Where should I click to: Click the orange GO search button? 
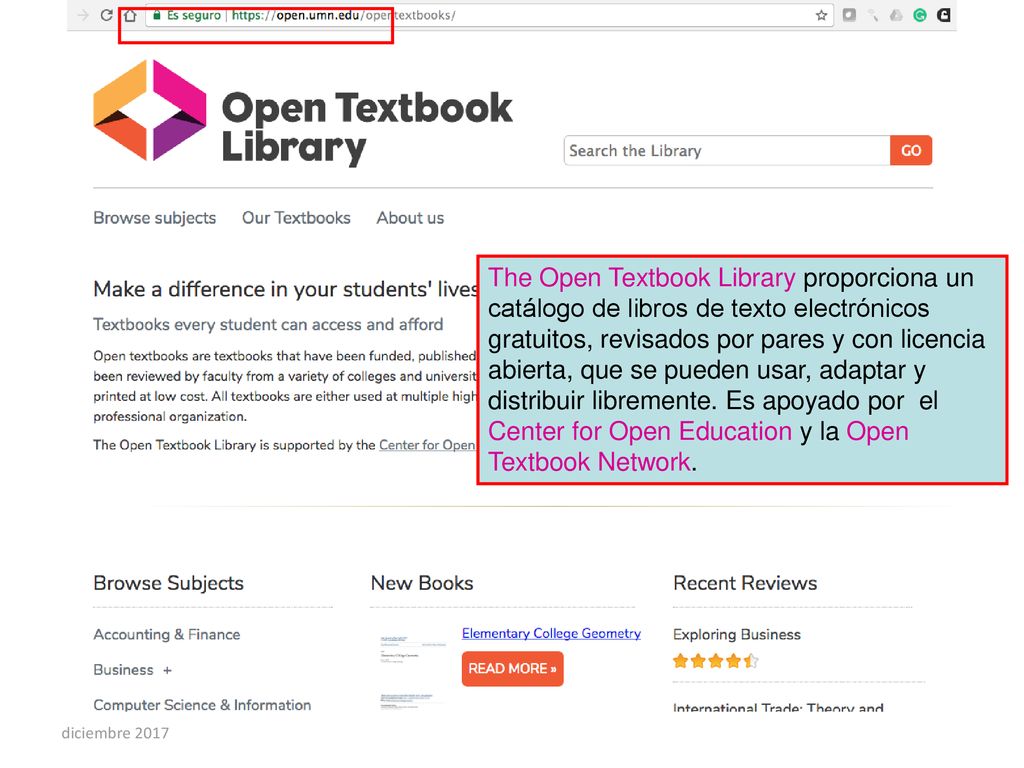pos(911,151)
